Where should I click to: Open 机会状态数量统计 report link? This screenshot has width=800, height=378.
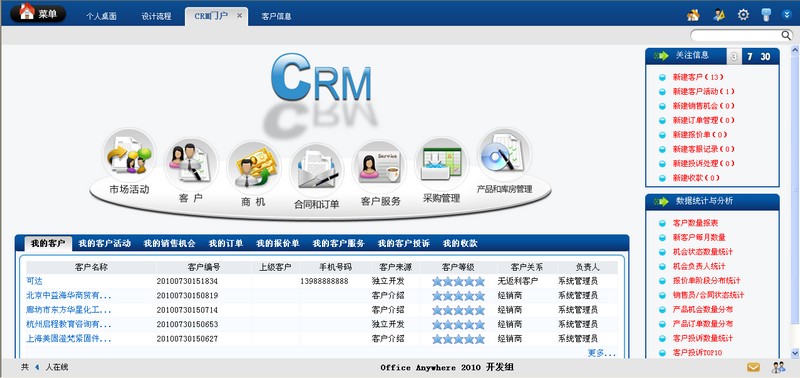coord(703,252)
